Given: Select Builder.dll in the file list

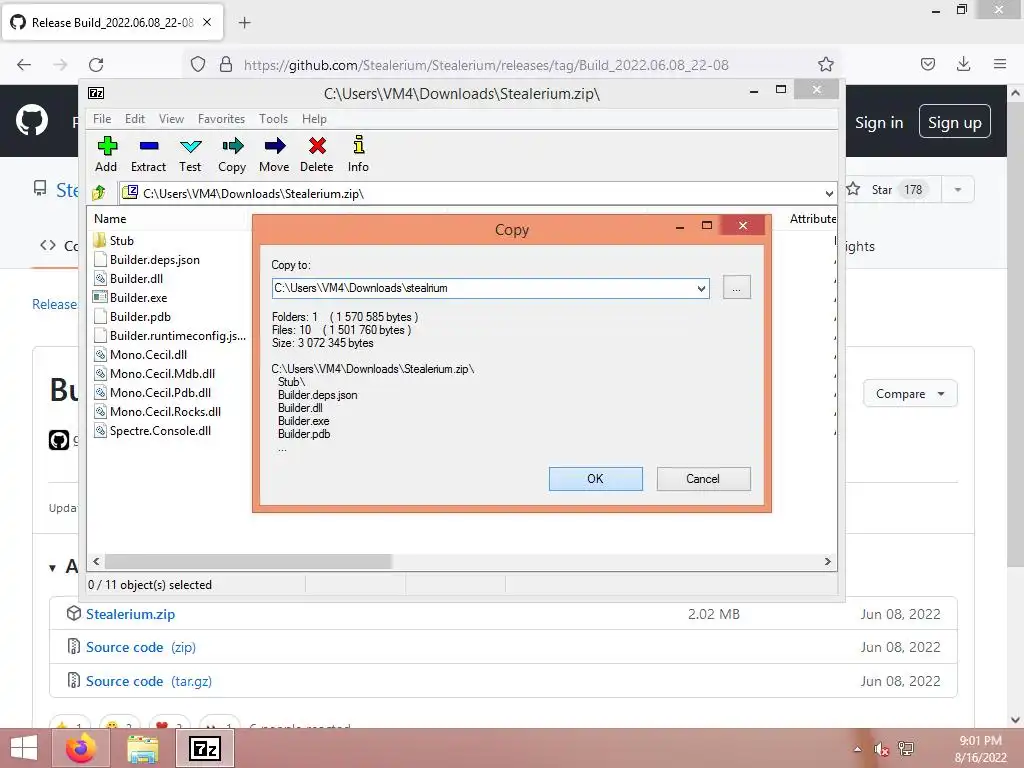Looking at the screenshot, I should (x=136, y=278).
